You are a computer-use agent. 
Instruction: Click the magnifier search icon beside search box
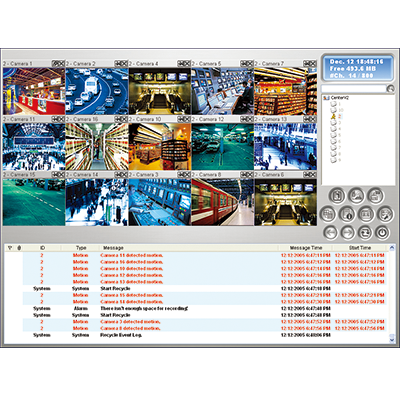tap(390, 88)
